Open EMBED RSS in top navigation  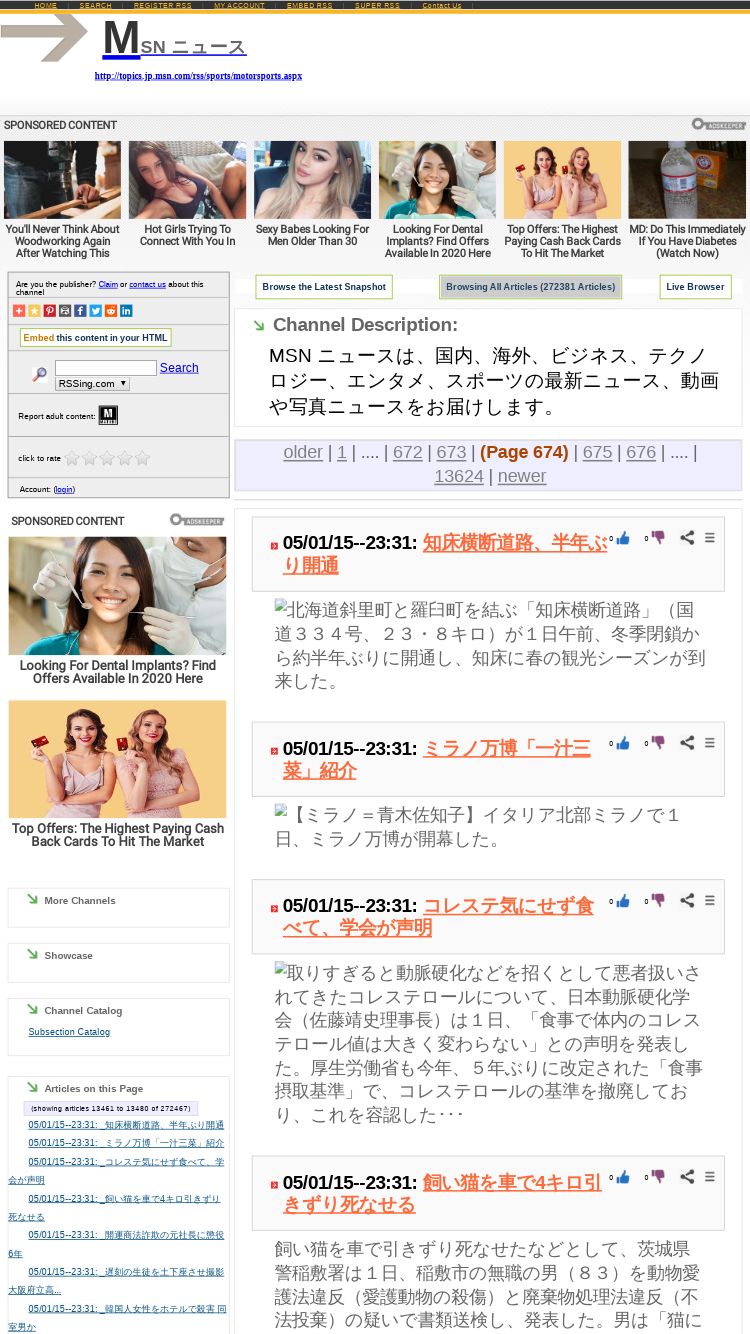point(310,5)
